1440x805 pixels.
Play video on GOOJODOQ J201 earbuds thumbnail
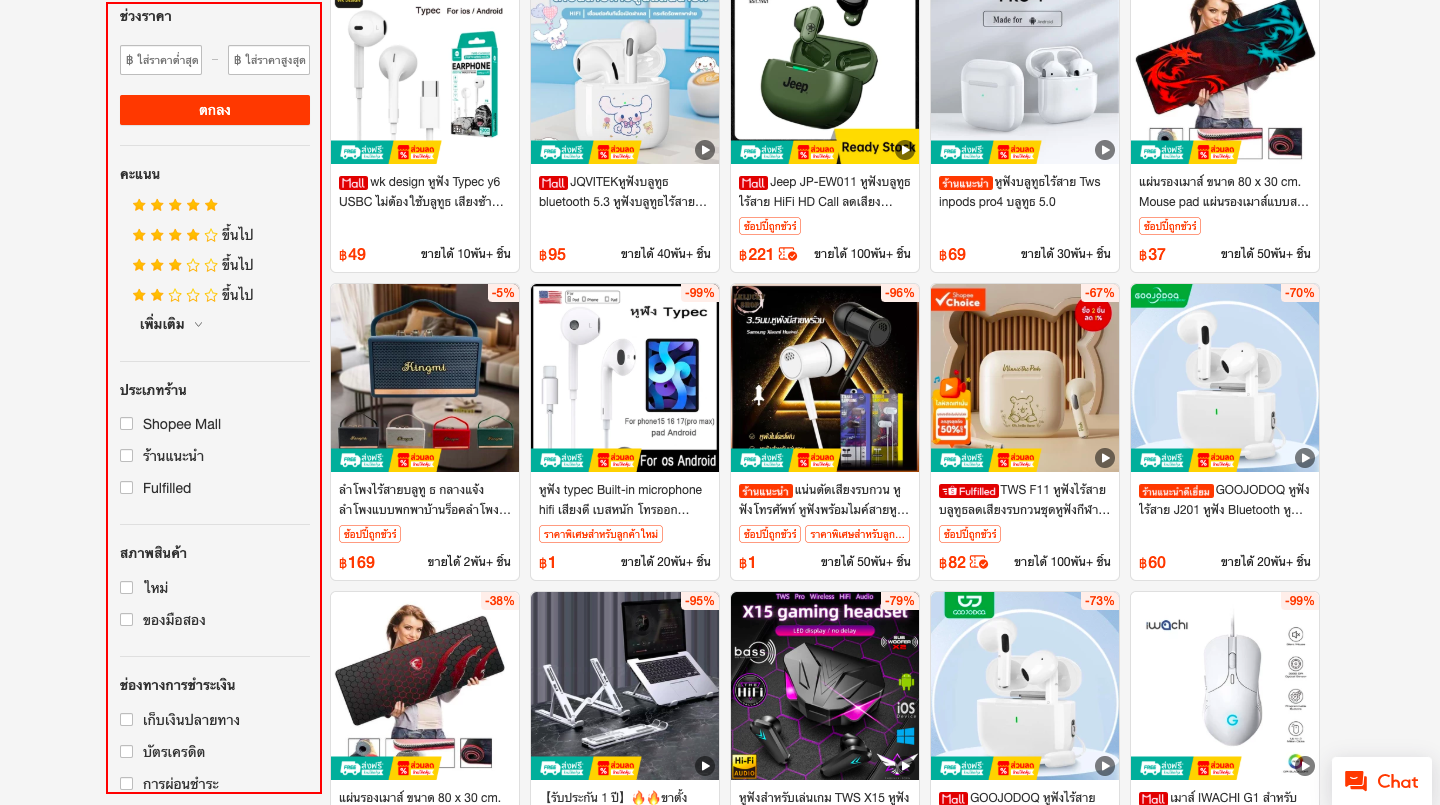[1305, 458]
